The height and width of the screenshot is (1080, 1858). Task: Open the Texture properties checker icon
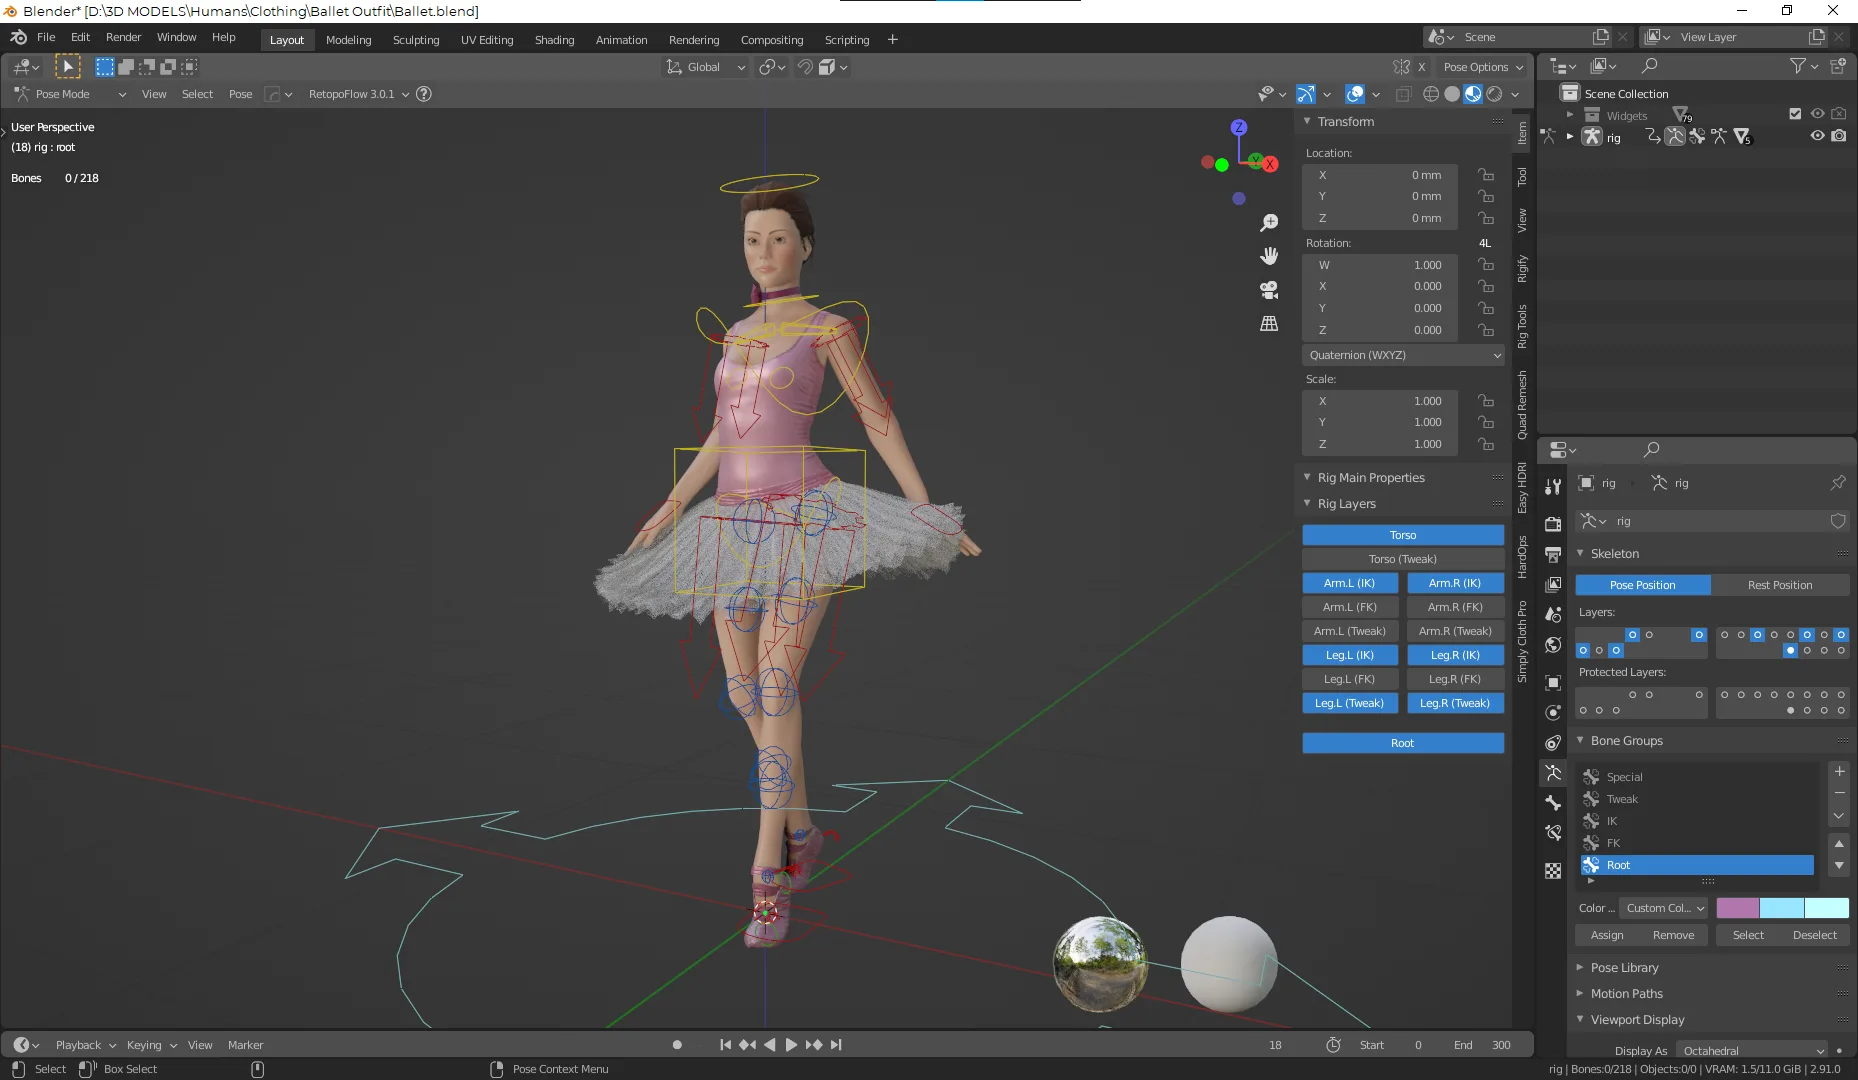click(1553, 871)
